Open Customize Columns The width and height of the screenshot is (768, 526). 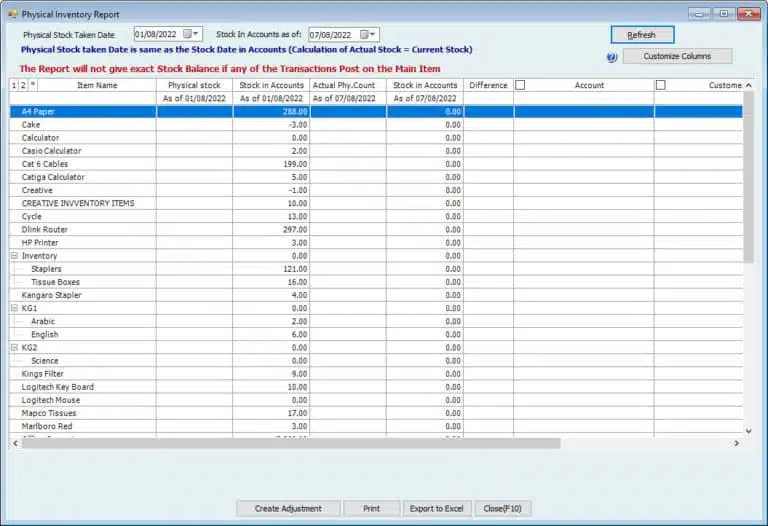(677, 57)
